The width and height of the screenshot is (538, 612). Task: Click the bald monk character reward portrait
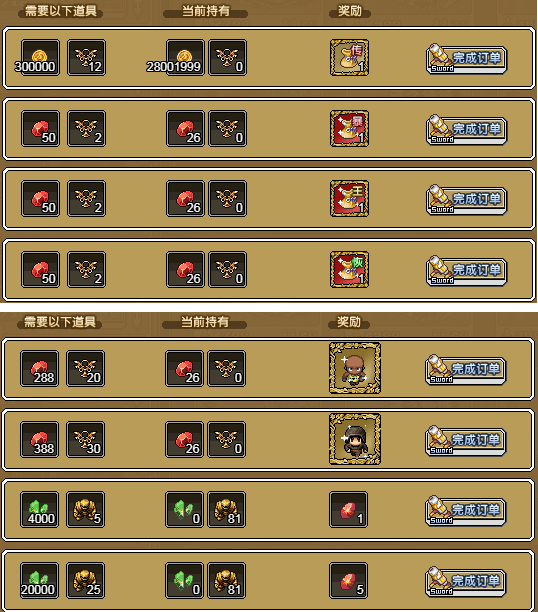click(355, 368)
